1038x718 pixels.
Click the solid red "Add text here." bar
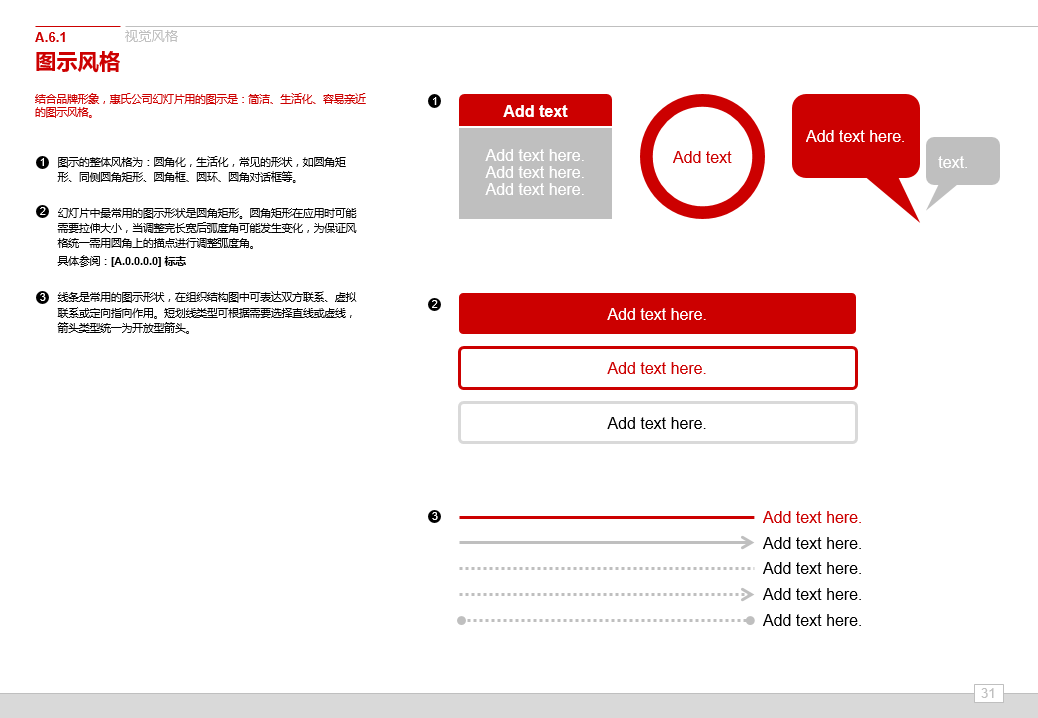coord(657,314)
